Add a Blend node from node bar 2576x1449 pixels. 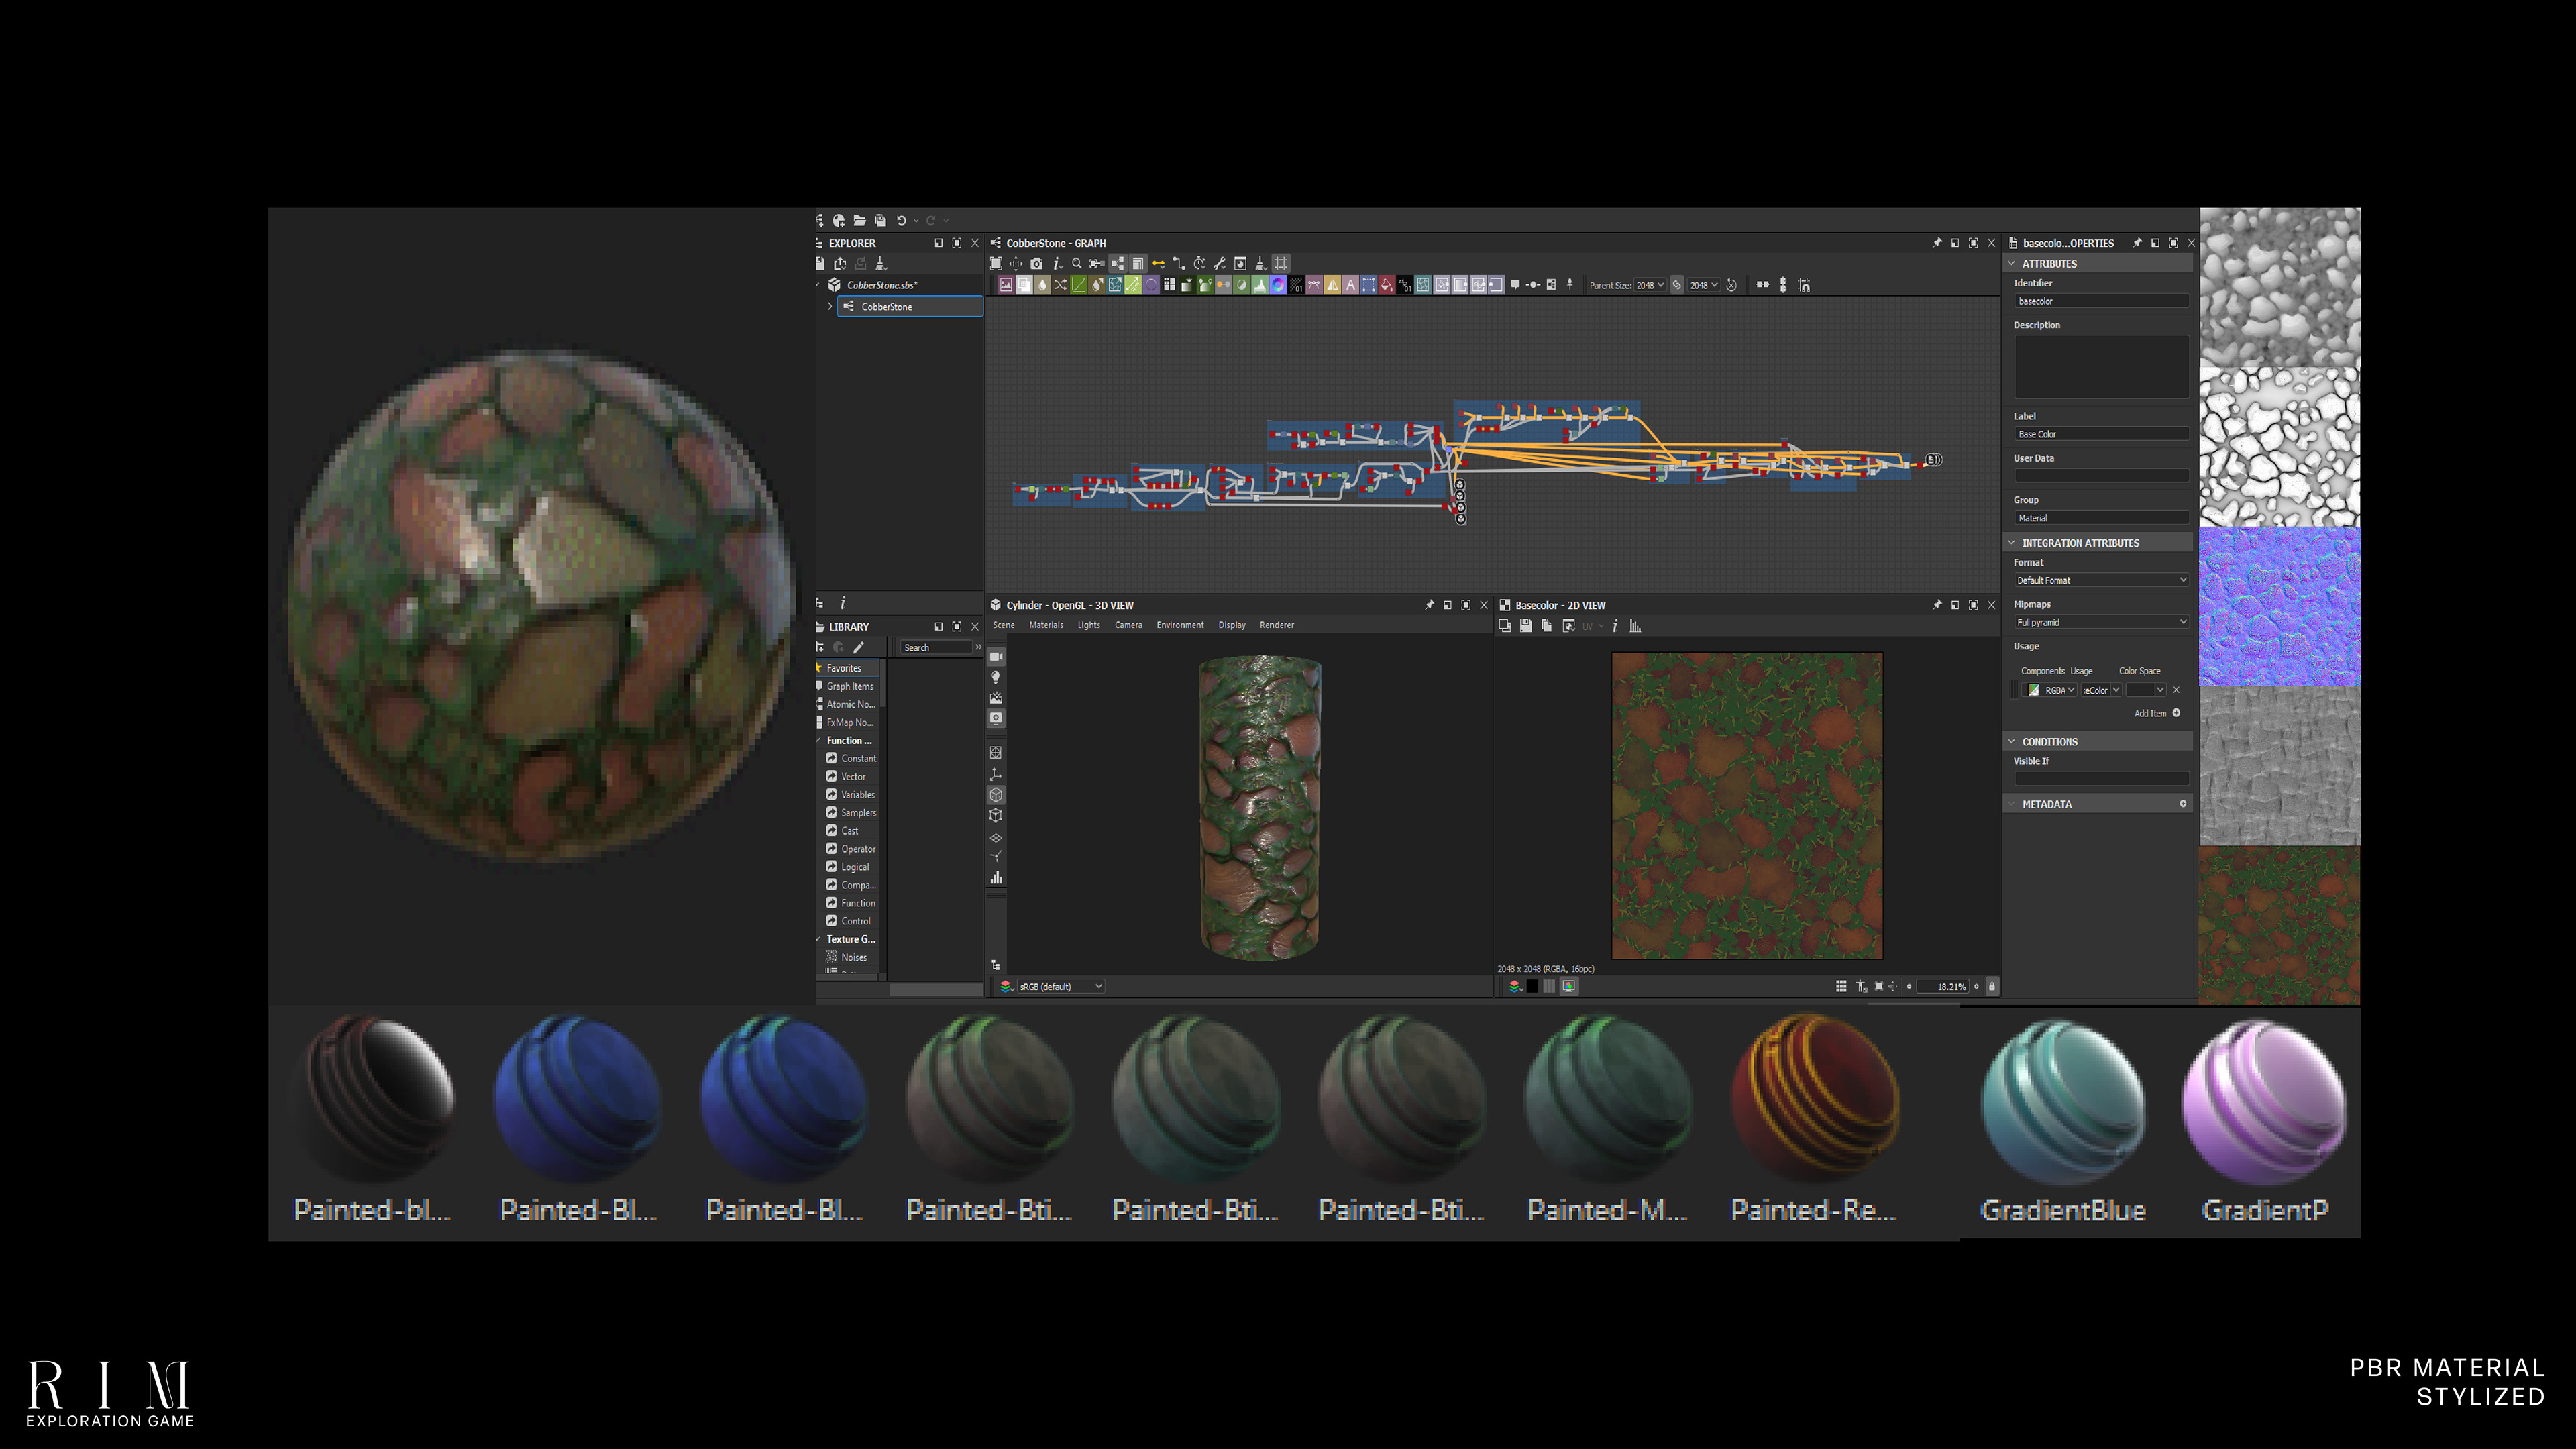(x=1025, y=285)
